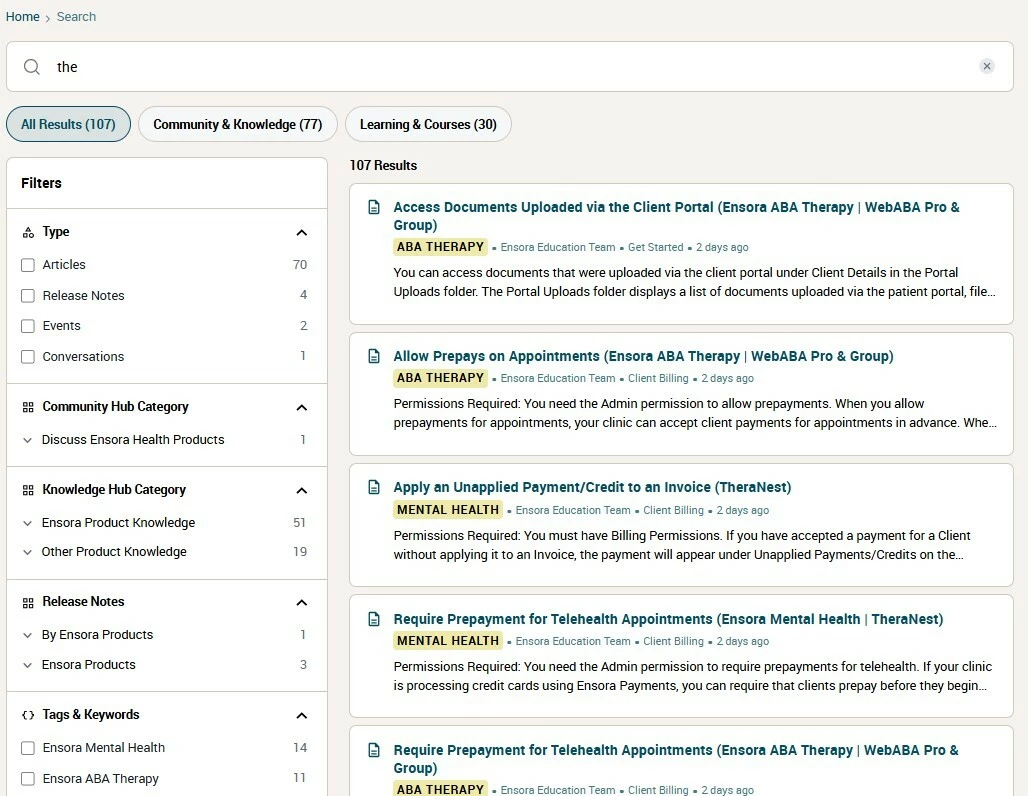This screenshot has height=796, width=1028.
Task: Check the Events filter checkbox
Action: 28,326
